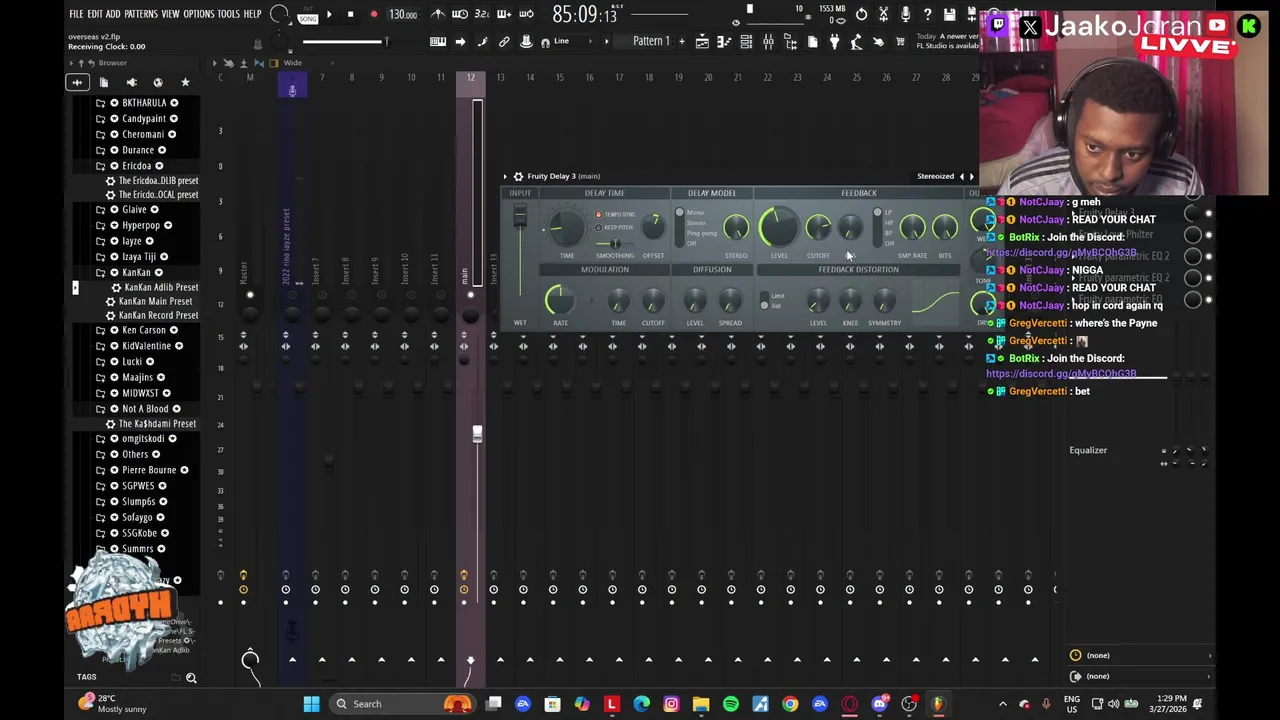The height and width of the screenshot is (720, 1280).
Task: Click the Windows Start button
Action: (x=311, y=704)
